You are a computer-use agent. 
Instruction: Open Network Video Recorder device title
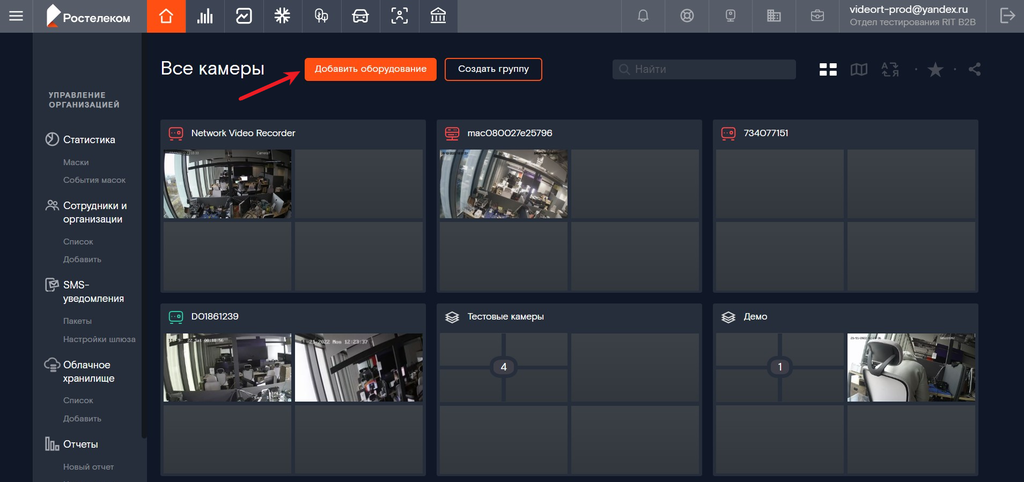[x=243, y=133]
